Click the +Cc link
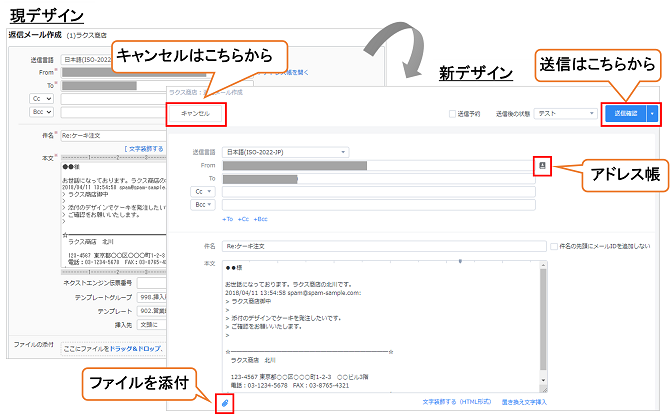 [243, 219]
